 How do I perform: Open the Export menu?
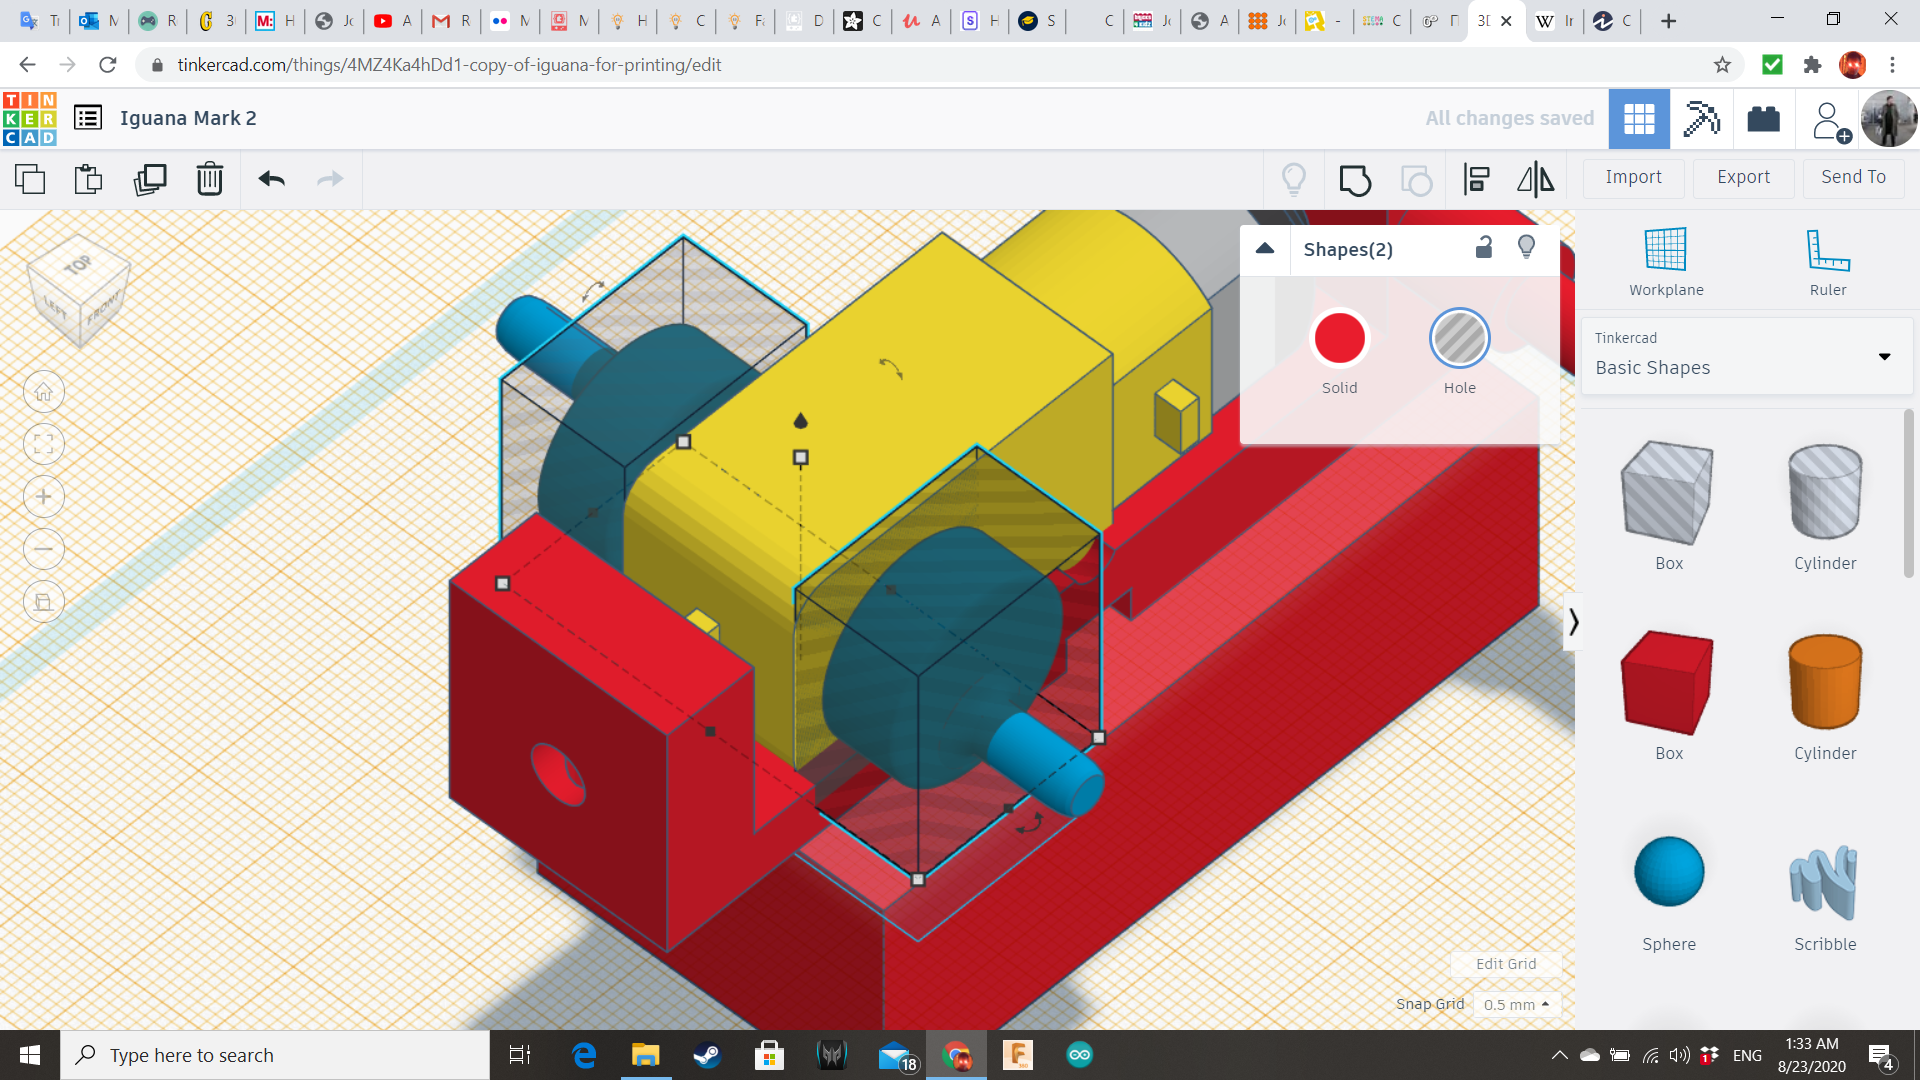1743,177
